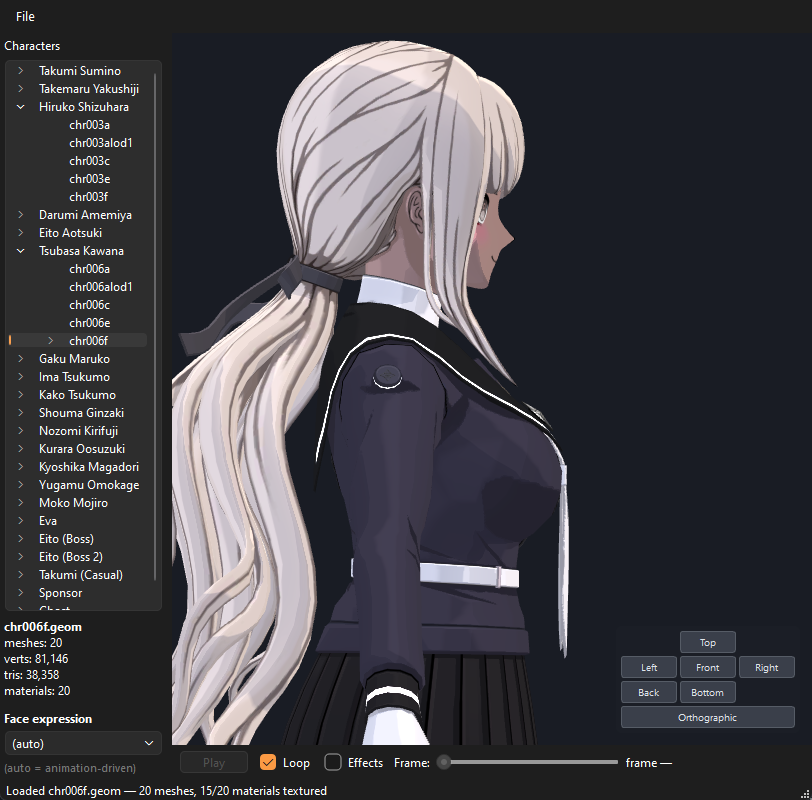Select the chr006a model
Viewport: 812px width, 800px height.
pyautogui.click(x=90, y=269)
